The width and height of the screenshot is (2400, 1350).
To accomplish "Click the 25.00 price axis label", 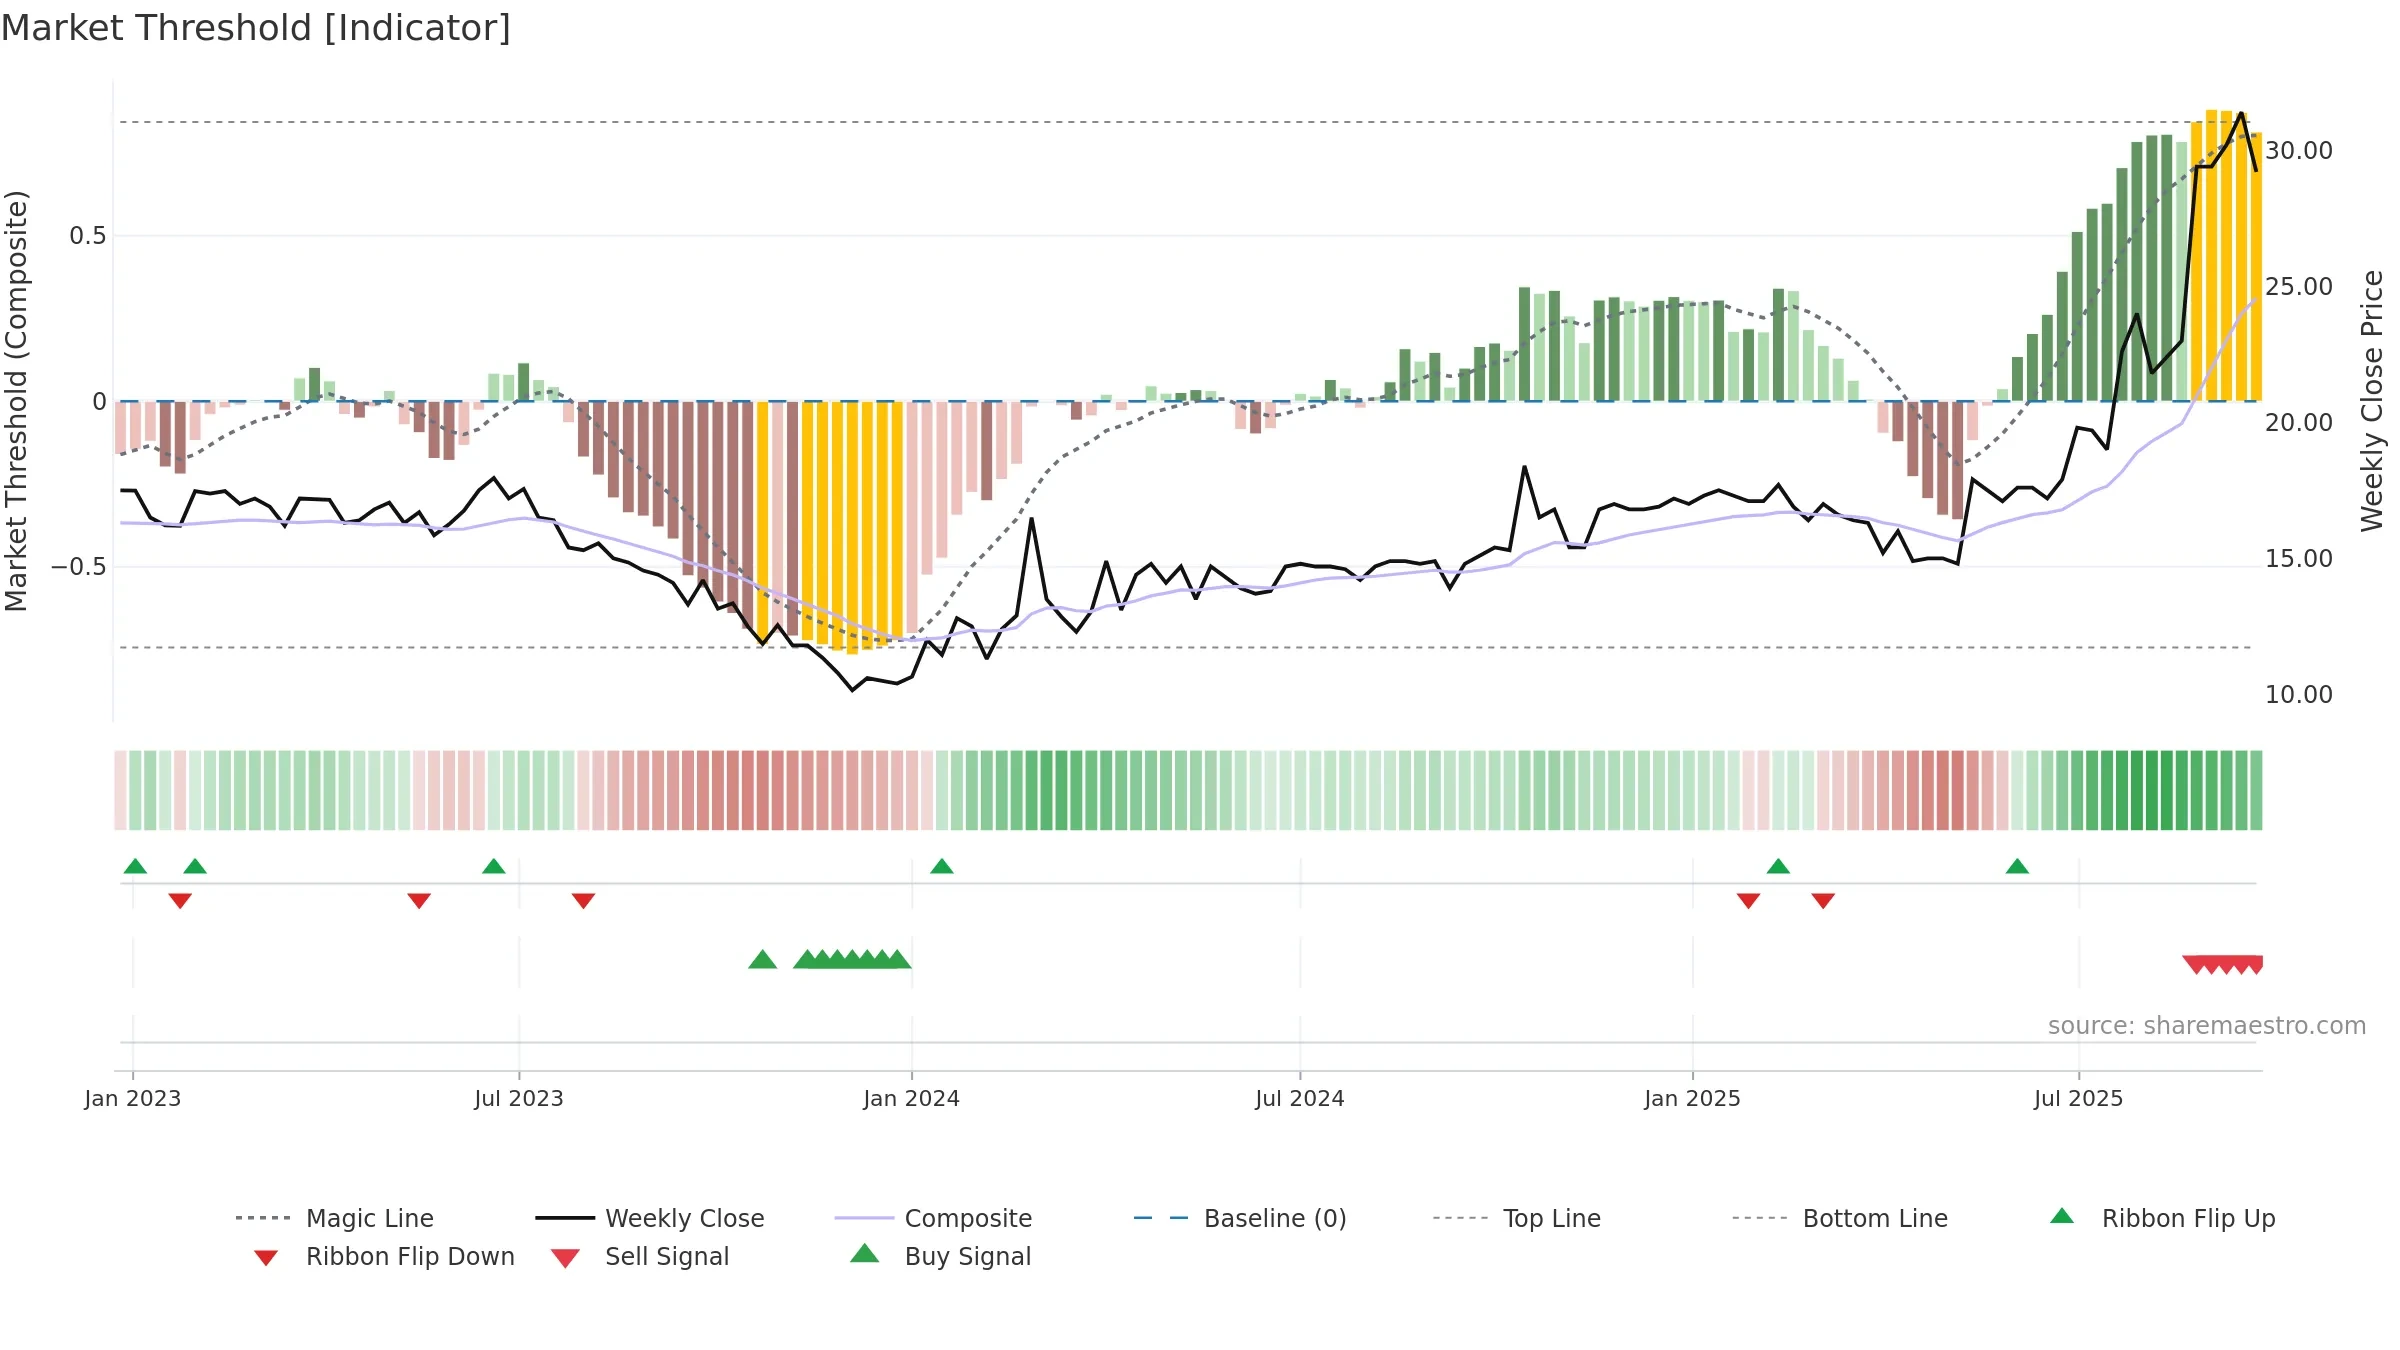I will [x=2299, y=287].
